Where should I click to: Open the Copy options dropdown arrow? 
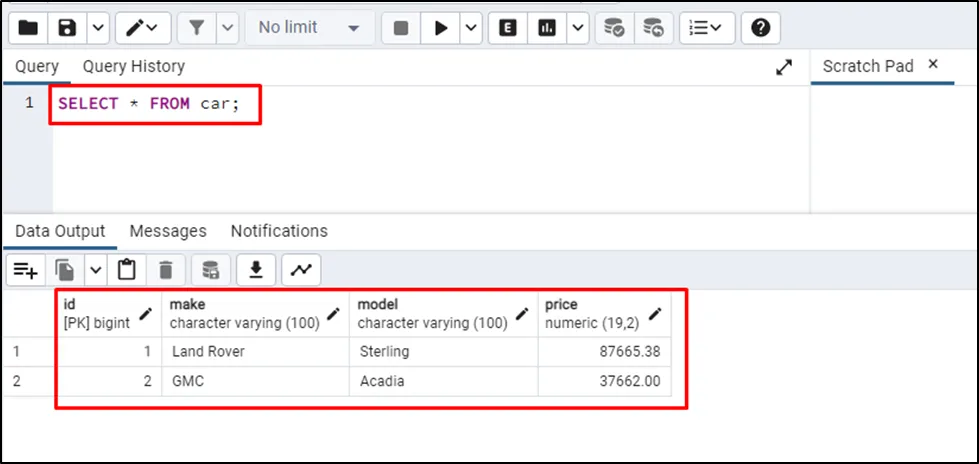click(x=95, y=269)
